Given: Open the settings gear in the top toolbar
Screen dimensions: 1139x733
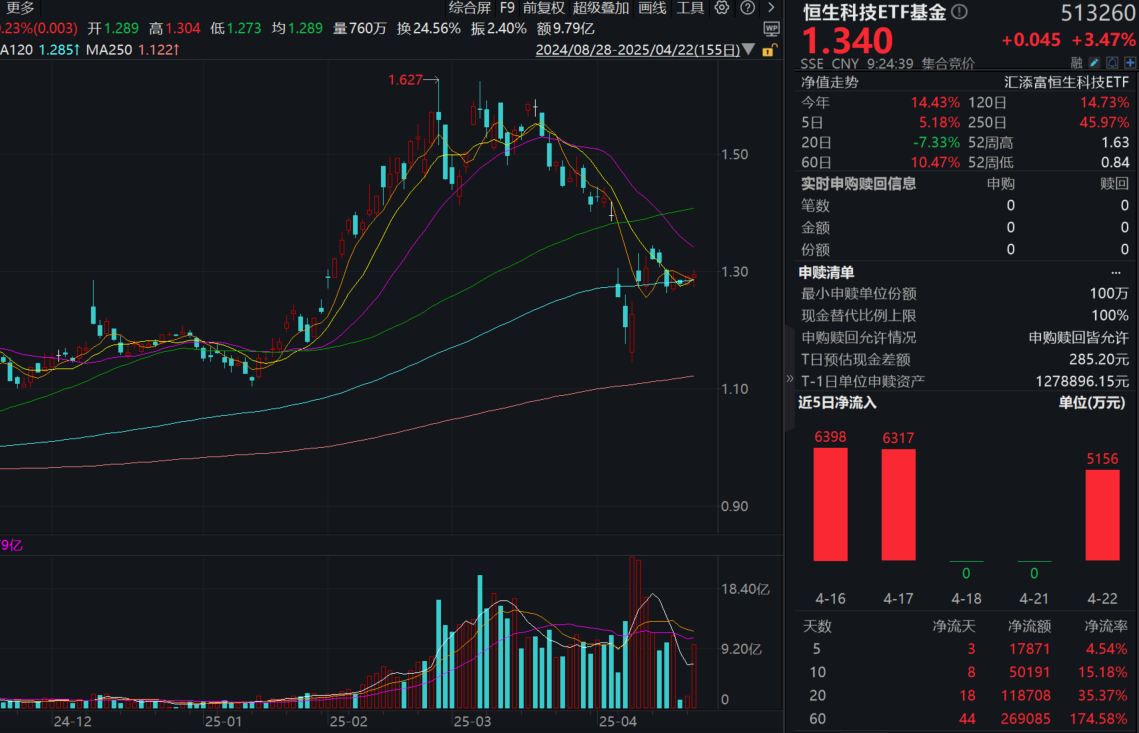Looking at the screenshot, I should [722, 9].
